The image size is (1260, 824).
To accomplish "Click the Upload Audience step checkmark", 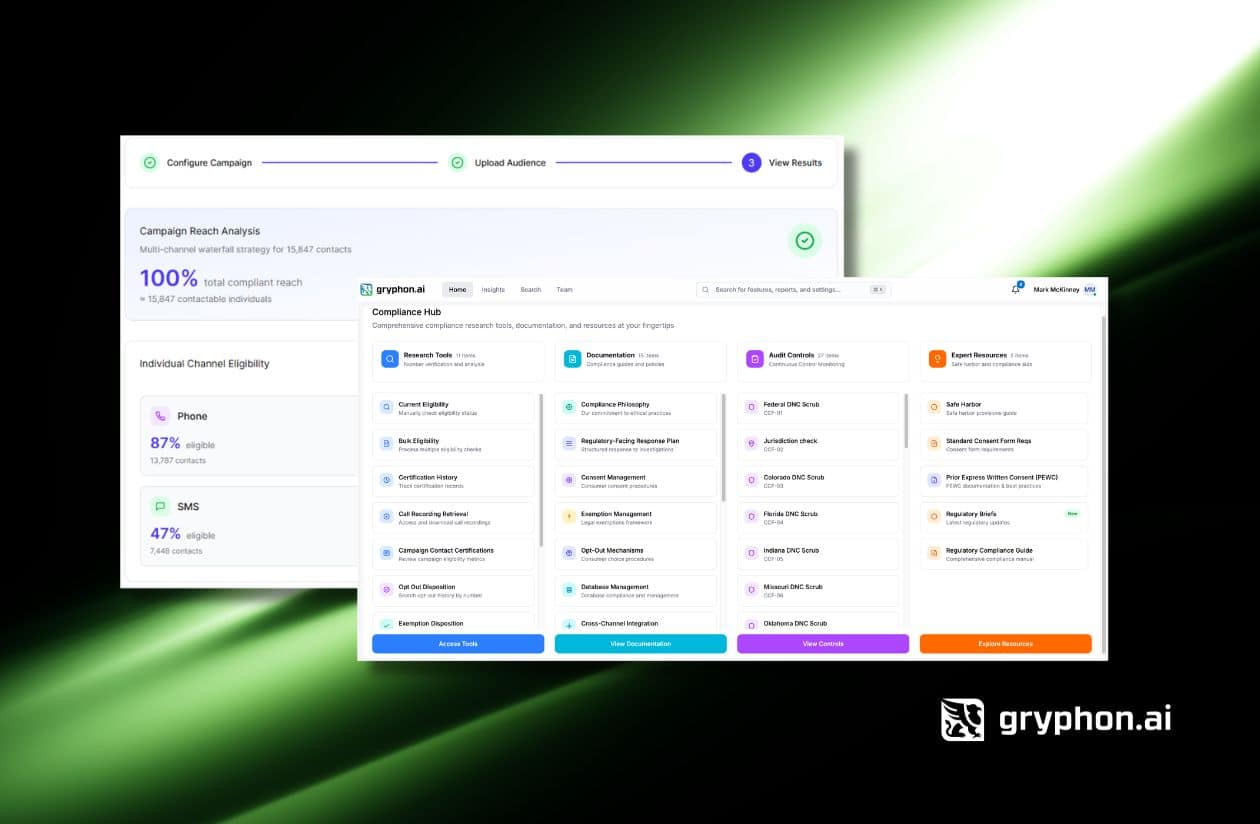I will click(x=457, y=163).
